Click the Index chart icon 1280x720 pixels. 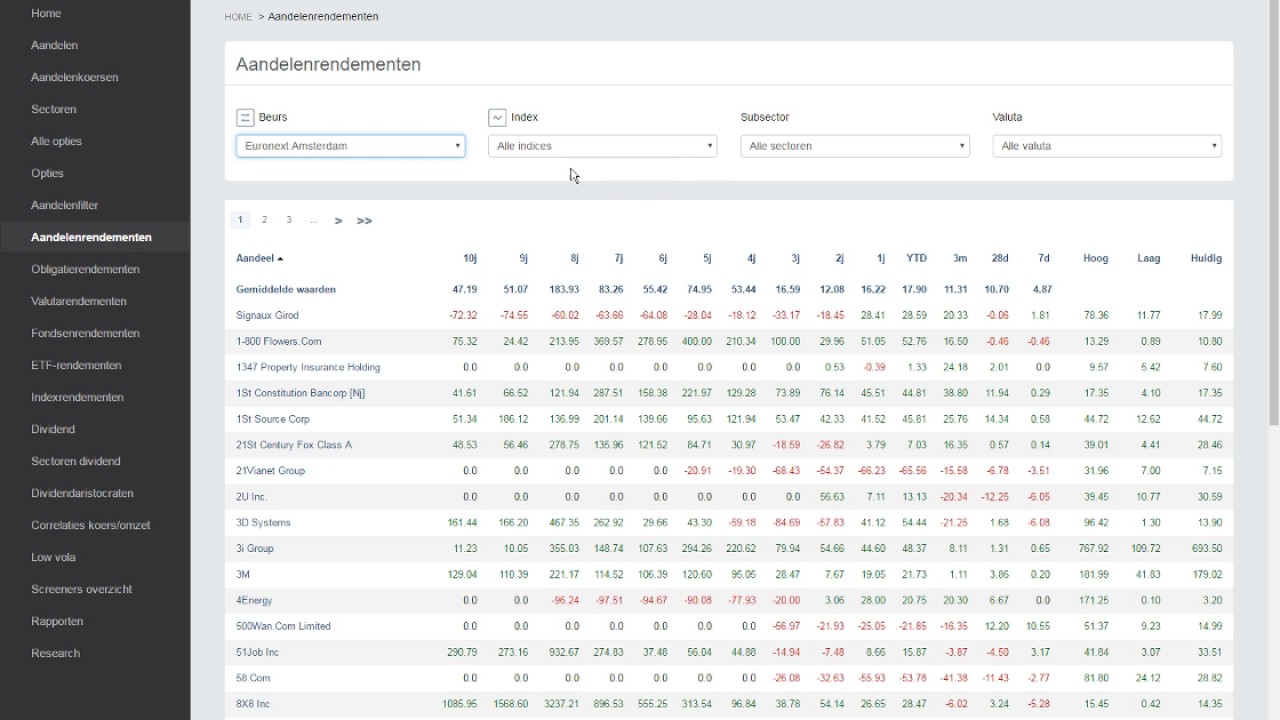497,118
